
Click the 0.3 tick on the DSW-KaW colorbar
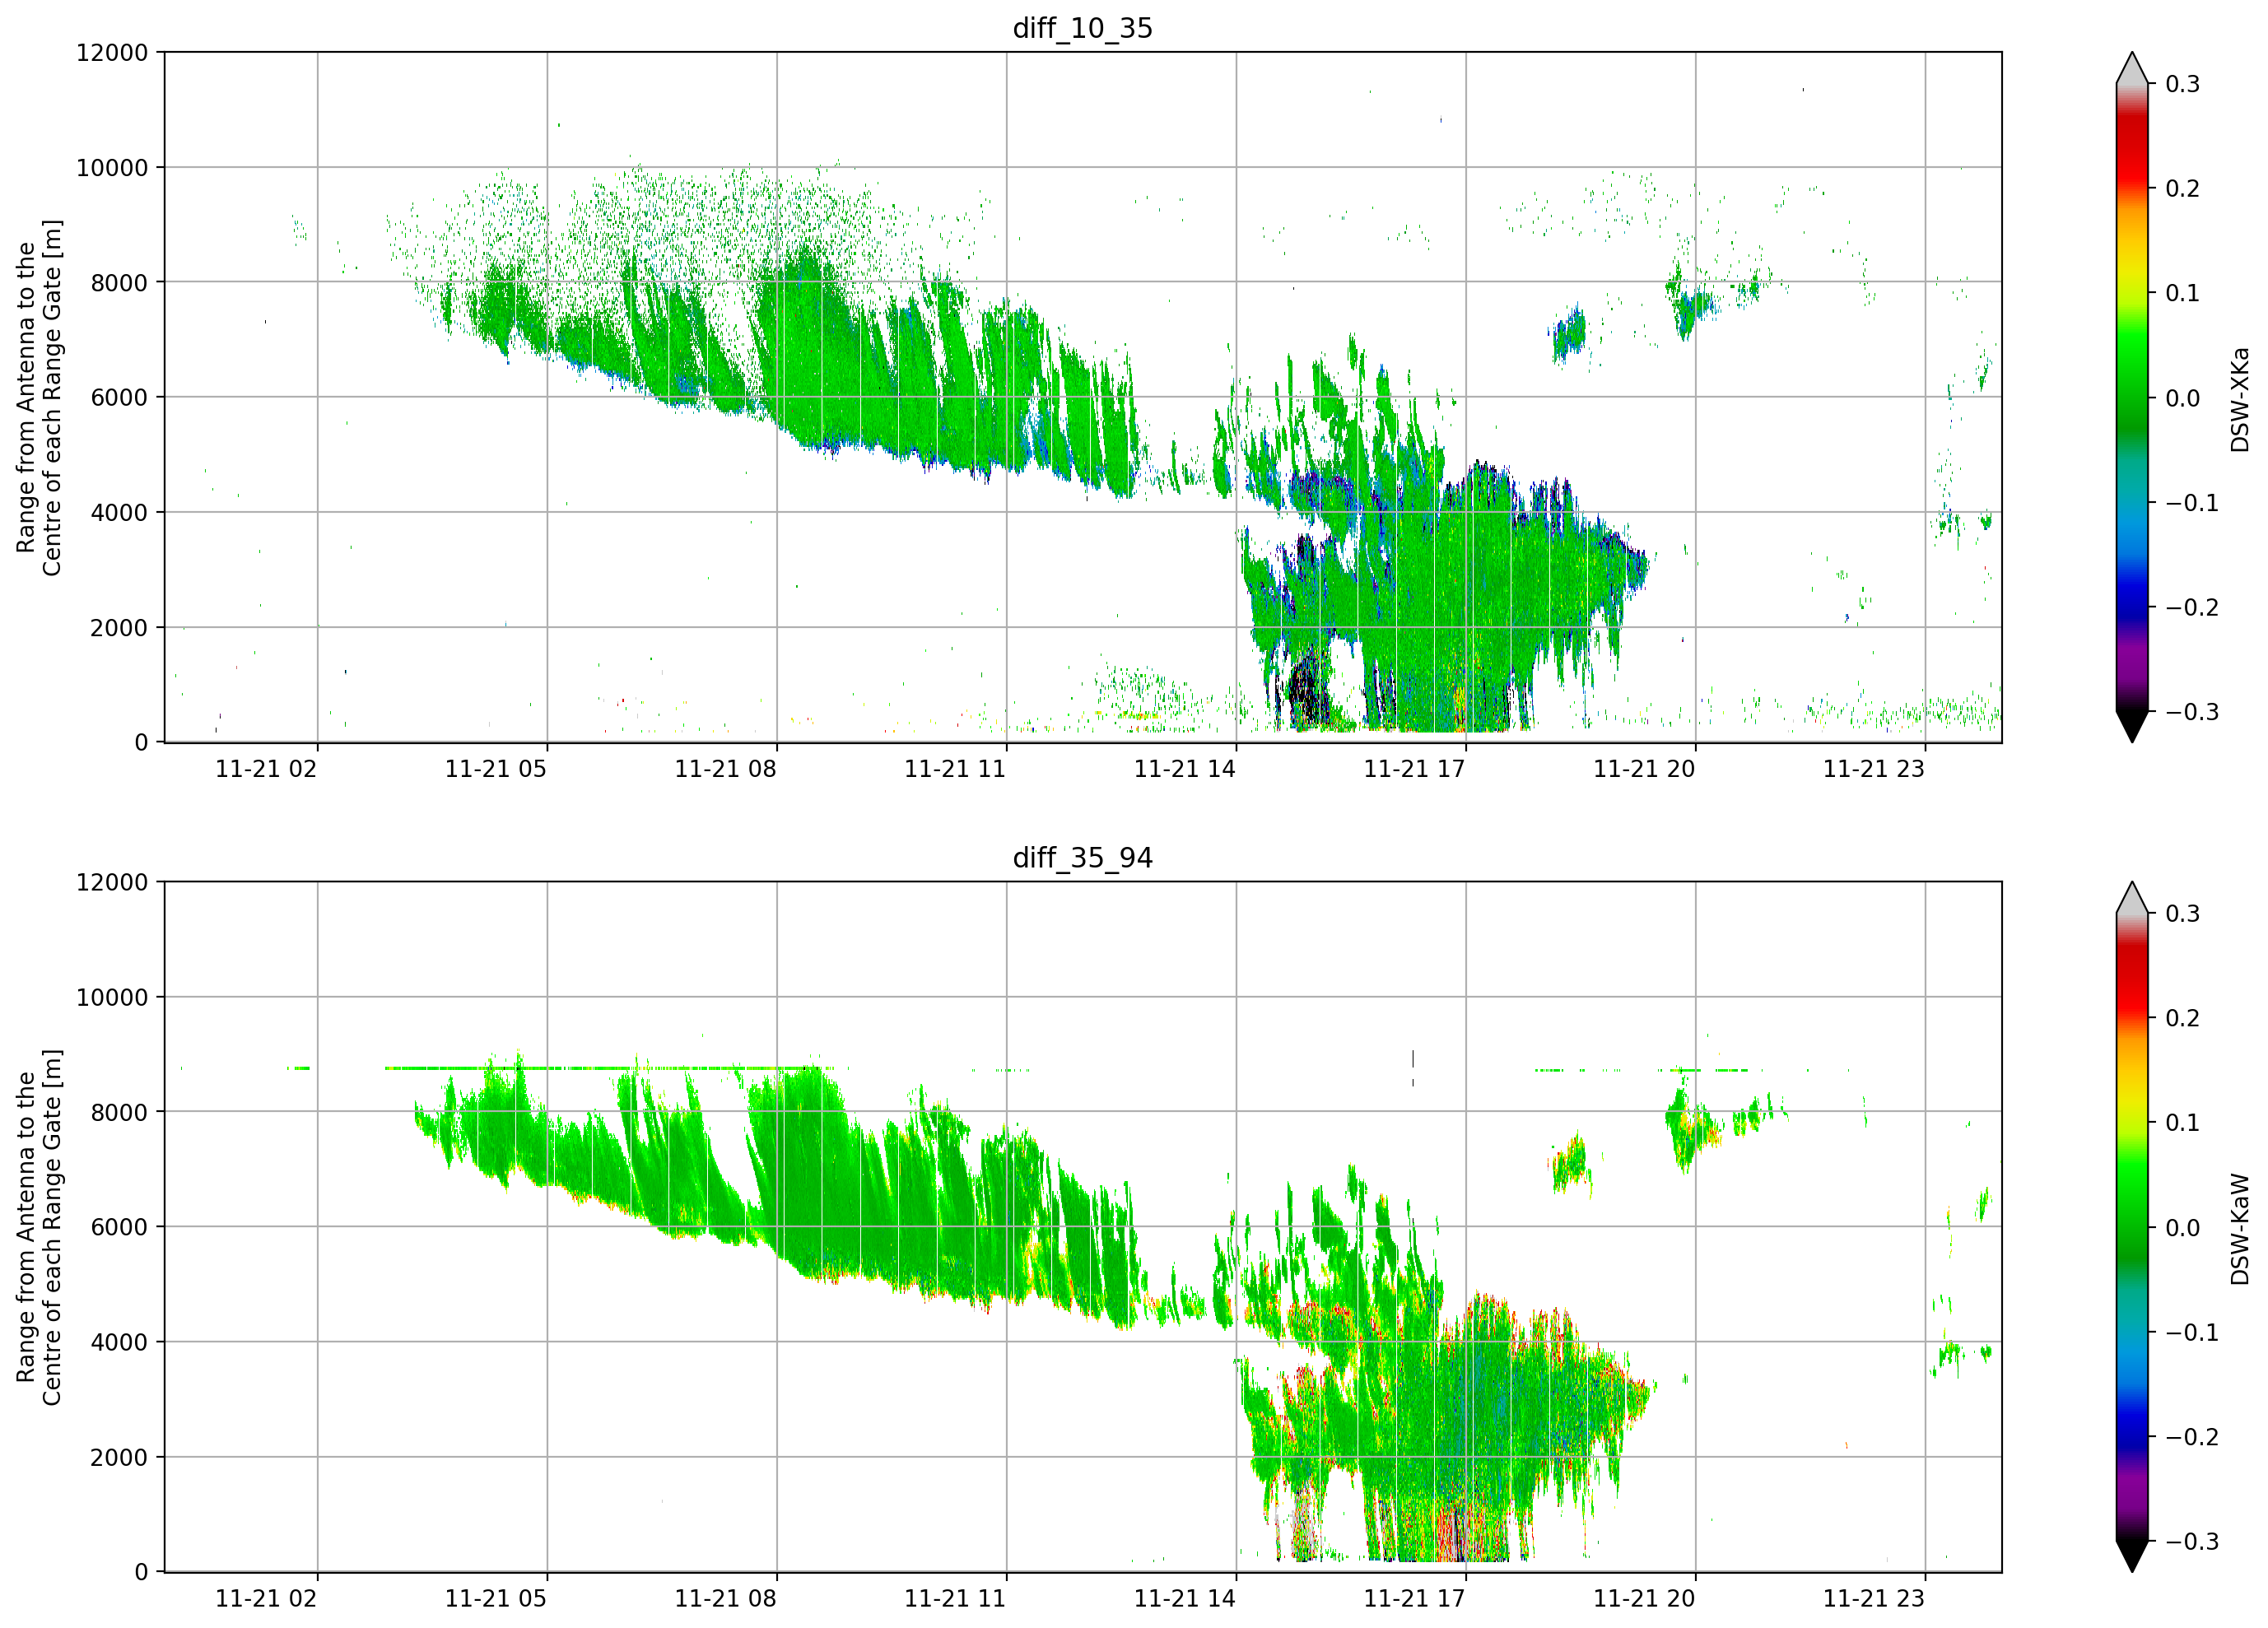click(x=2183, y=914)
